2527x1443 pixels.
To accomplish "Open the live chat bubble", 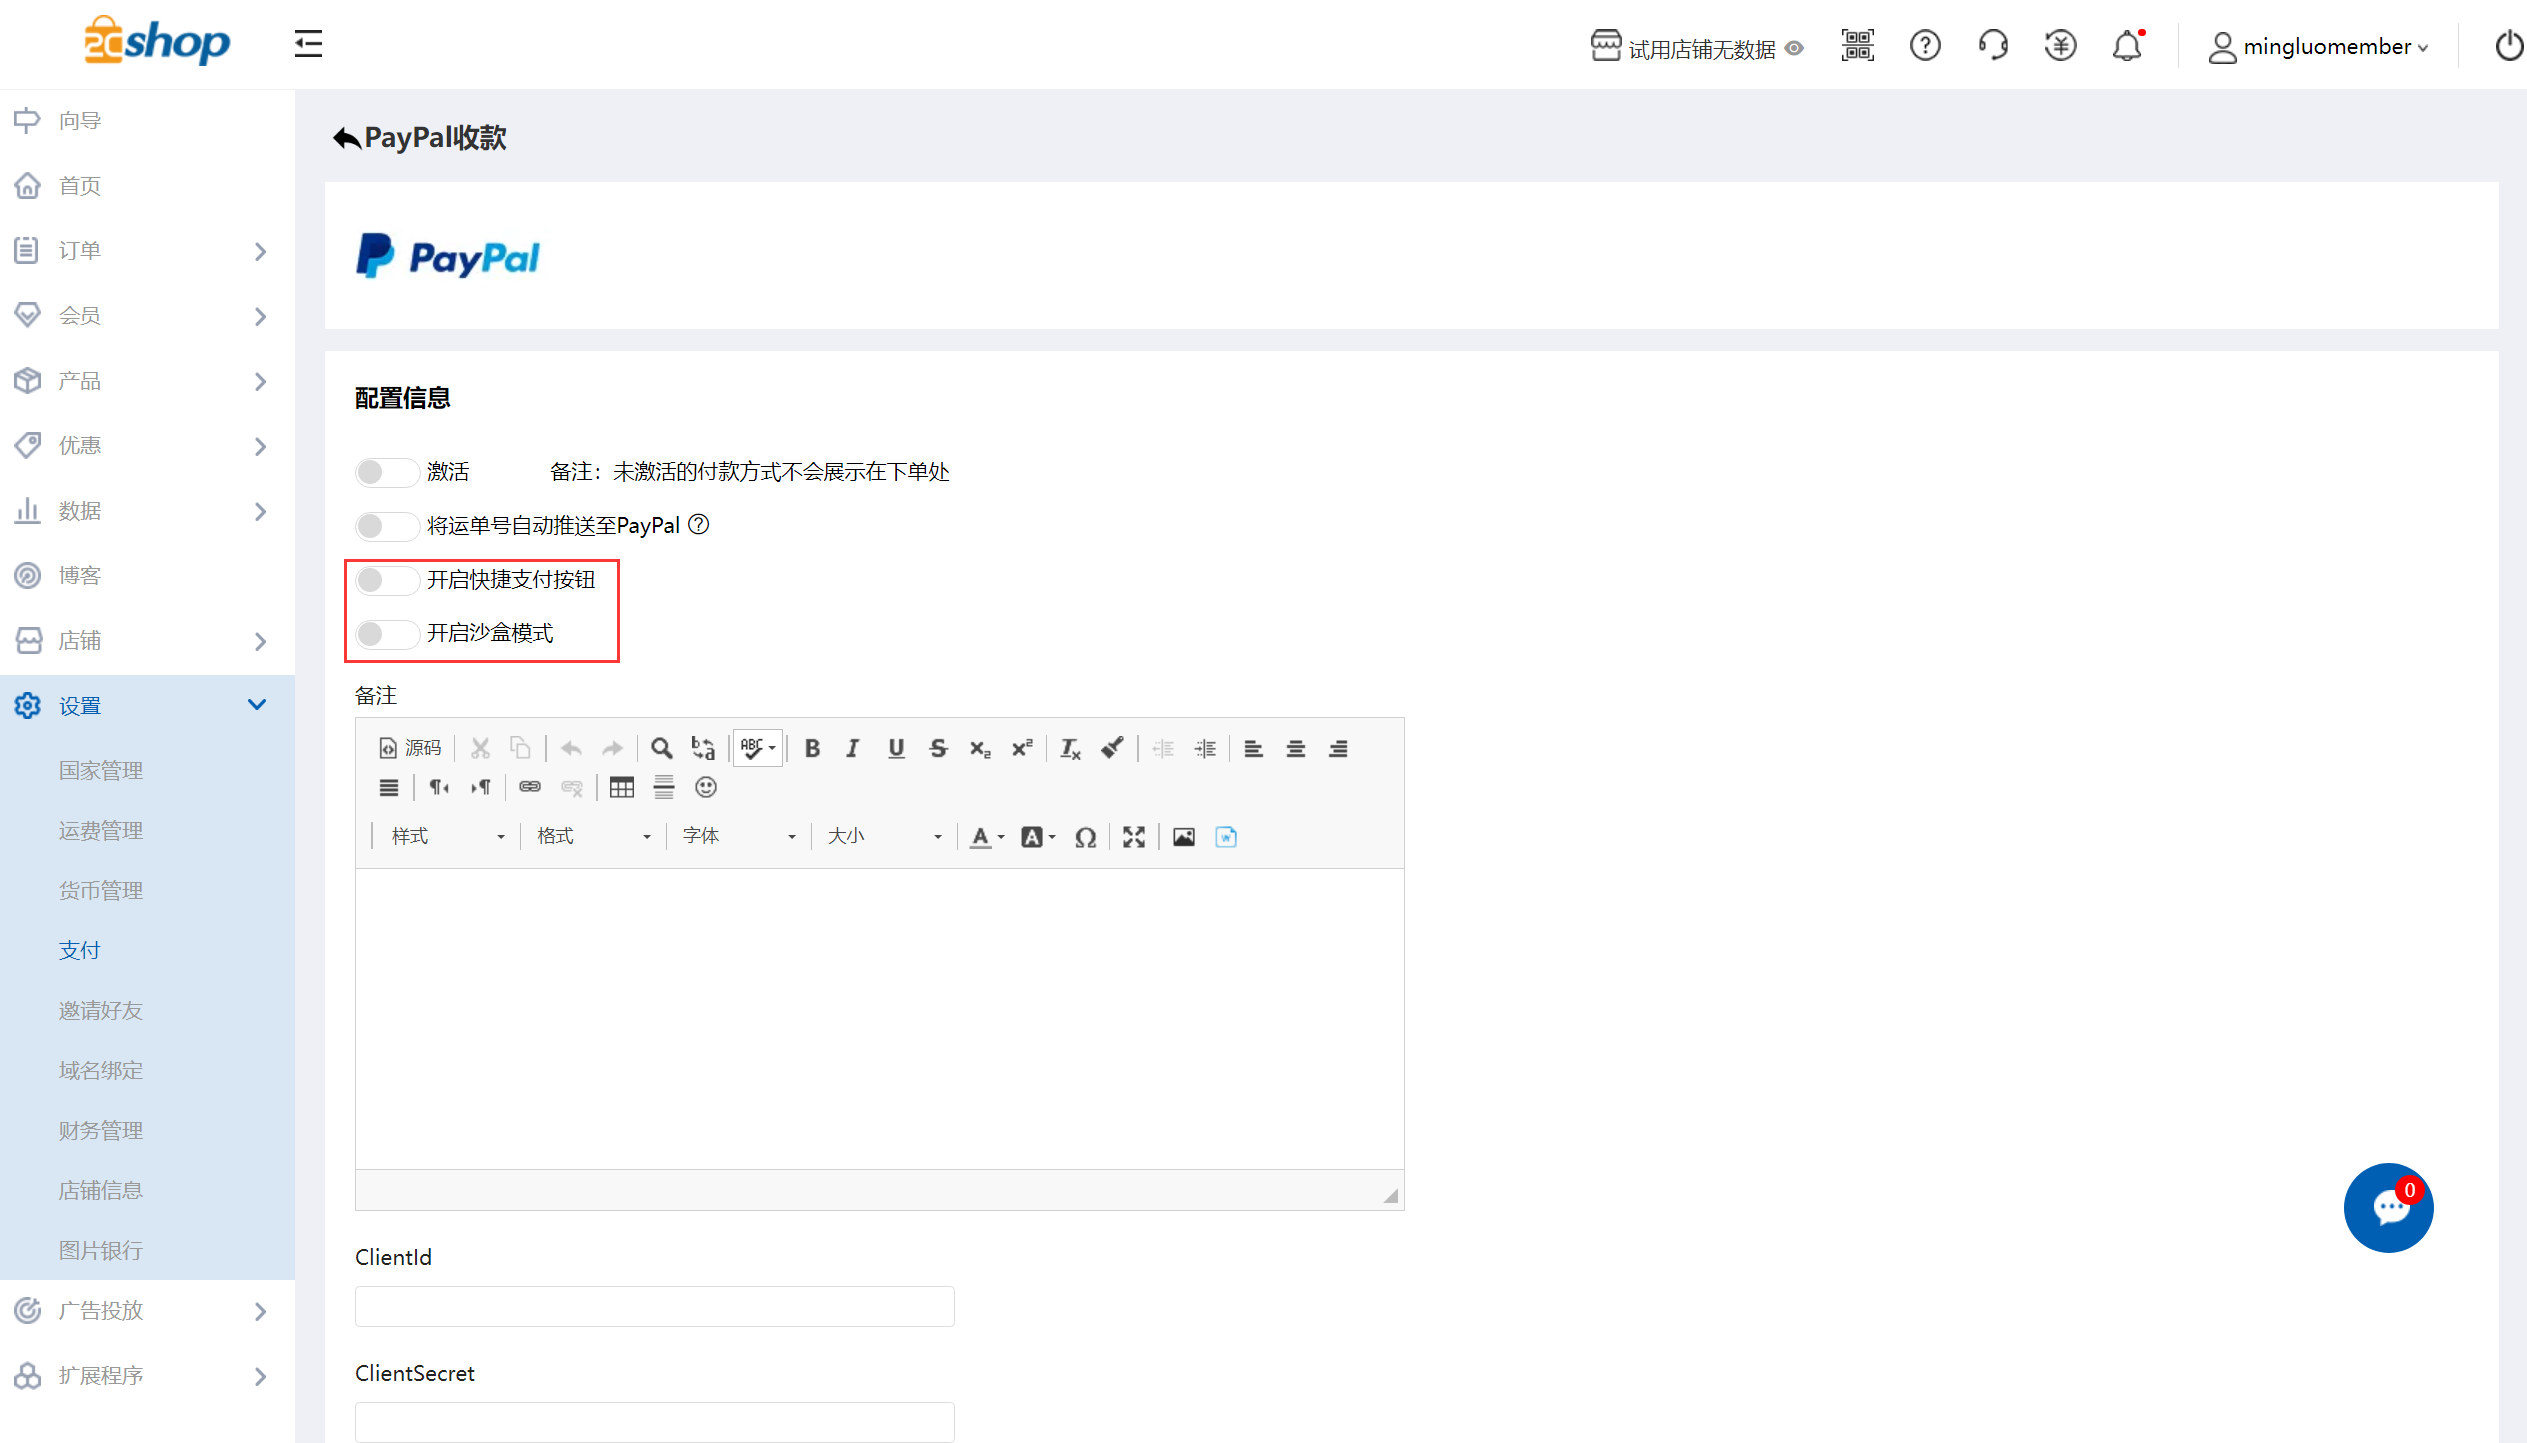I will tap(2388, 1207).
